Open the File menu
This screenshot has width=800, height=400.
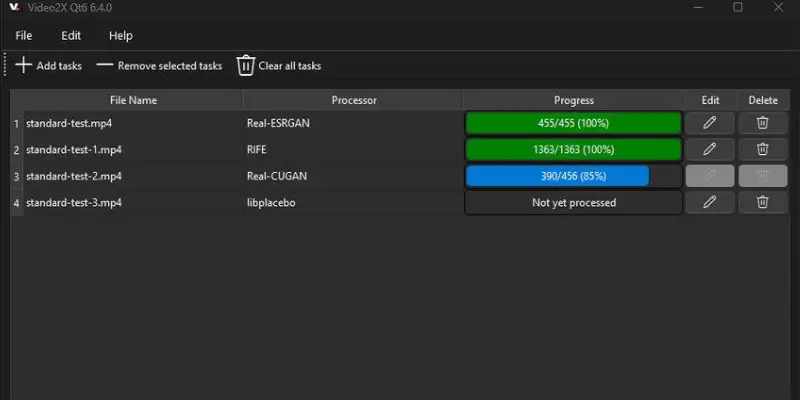23,36
